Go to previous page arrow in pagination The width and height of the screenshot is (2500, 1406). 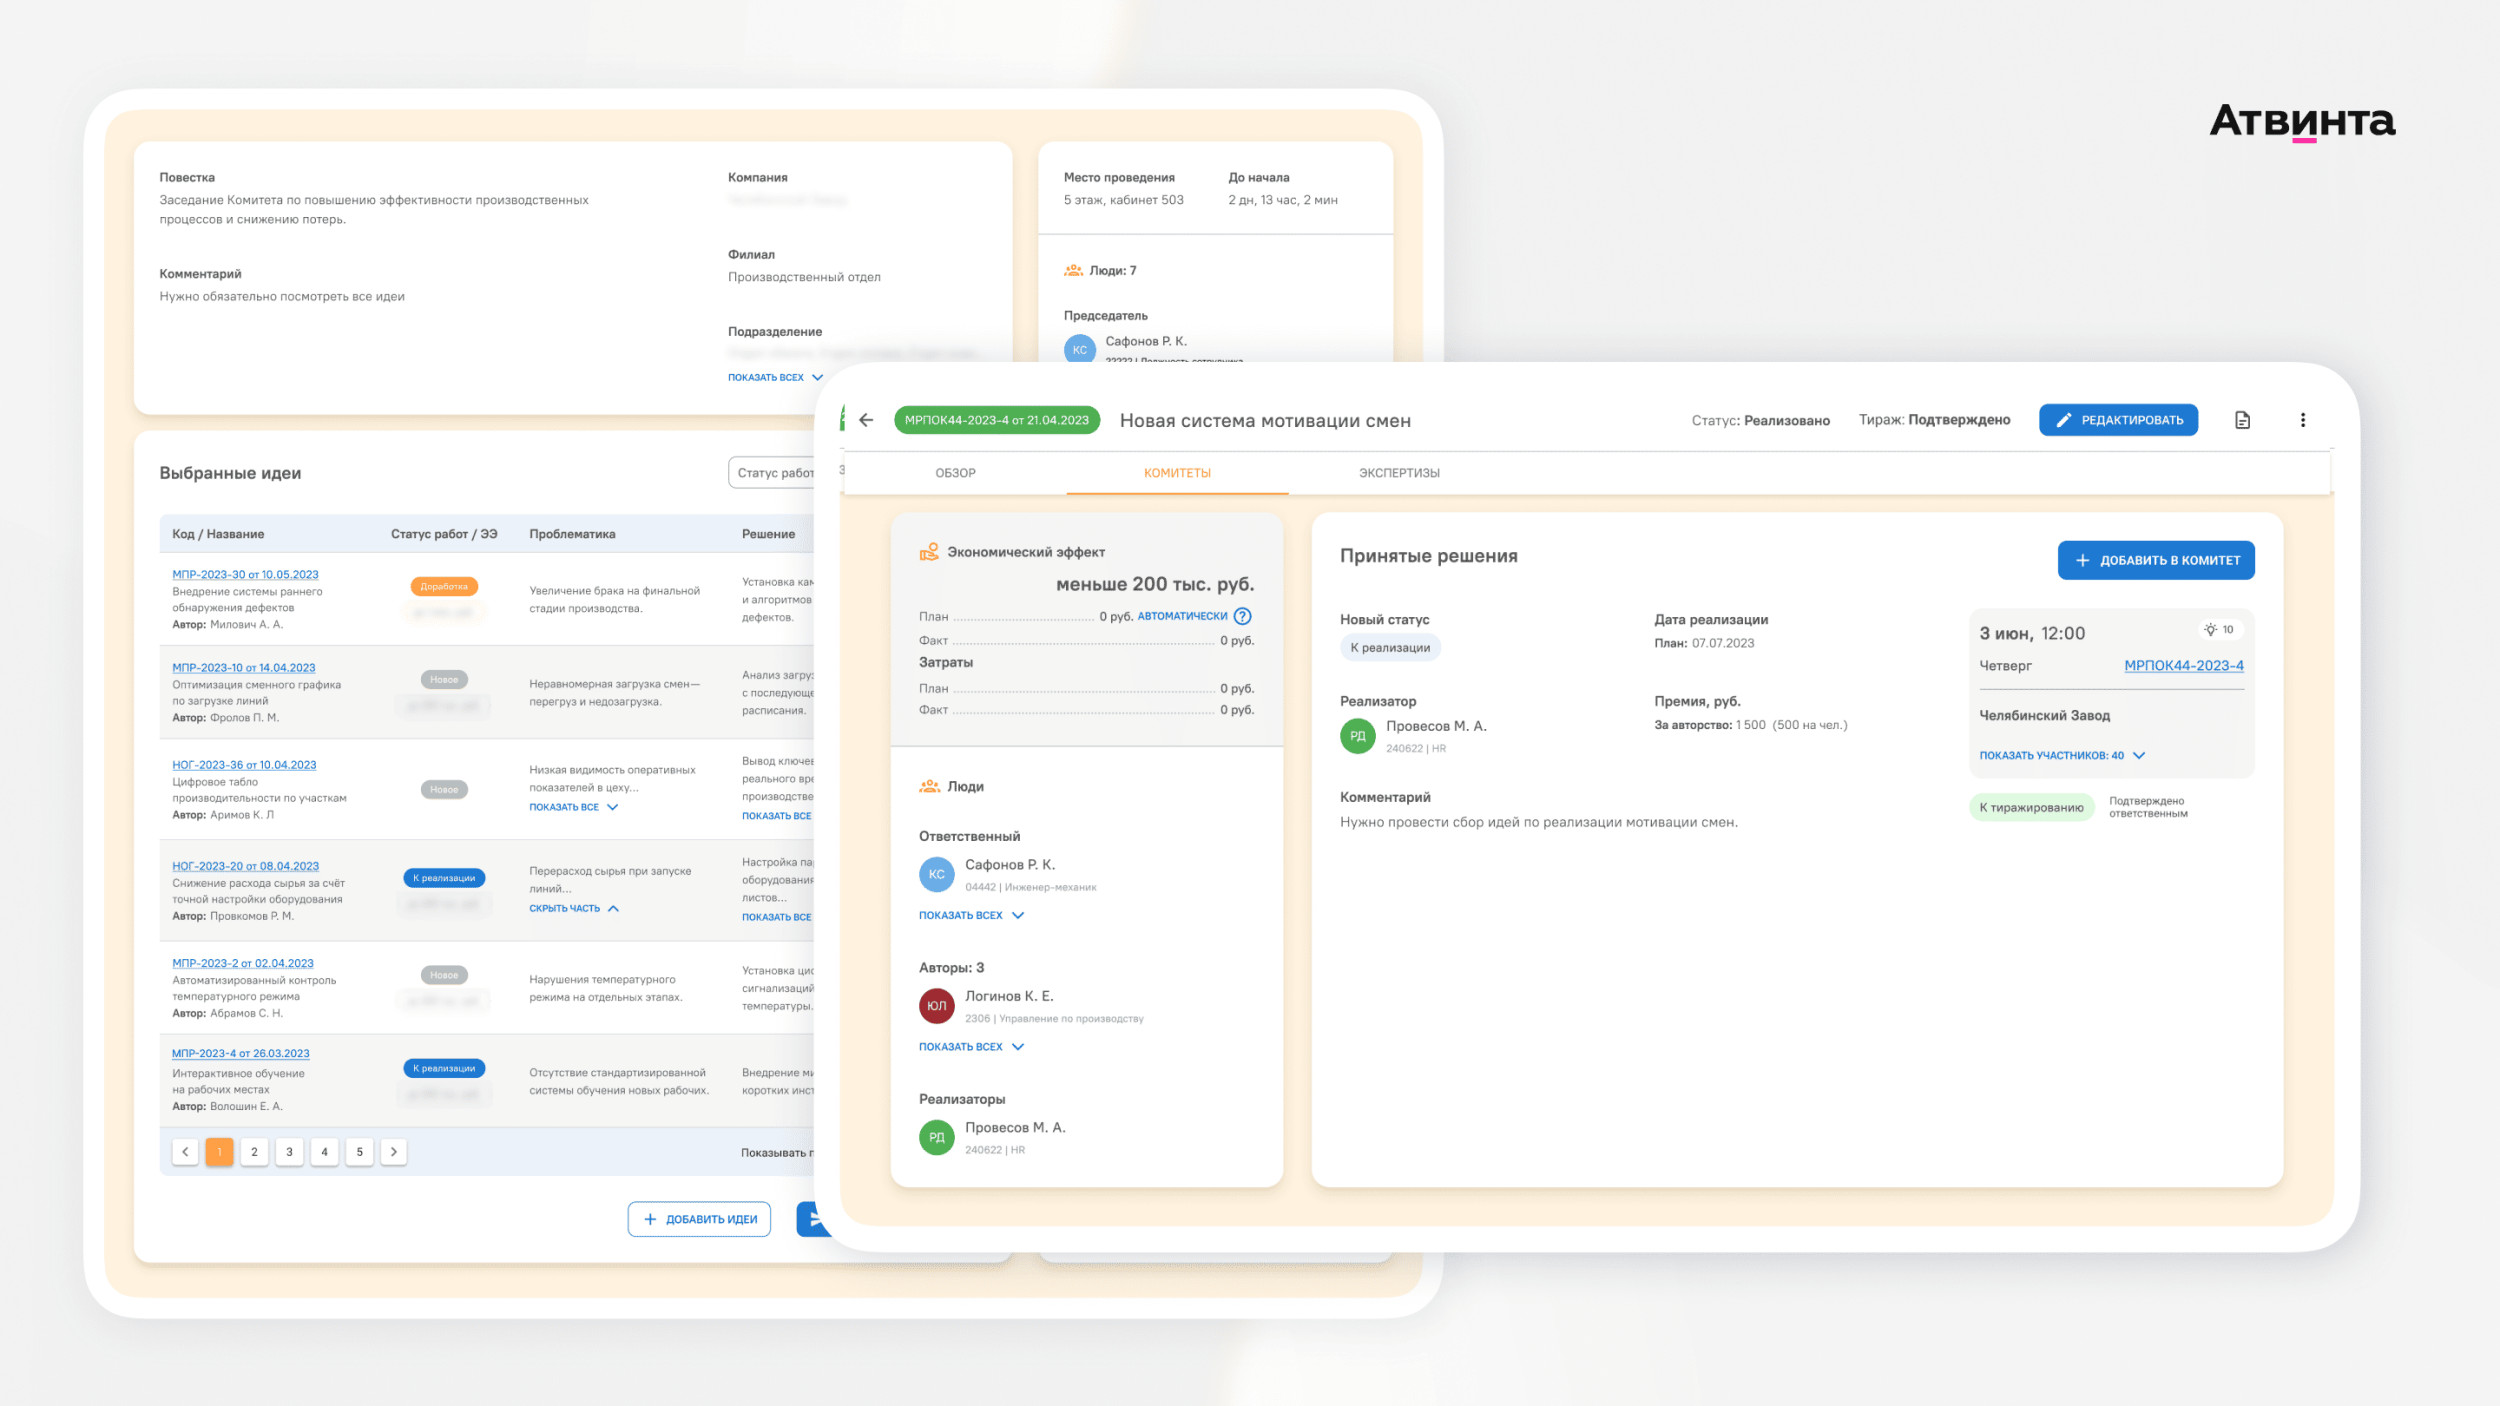click(x=185, y=1152)
